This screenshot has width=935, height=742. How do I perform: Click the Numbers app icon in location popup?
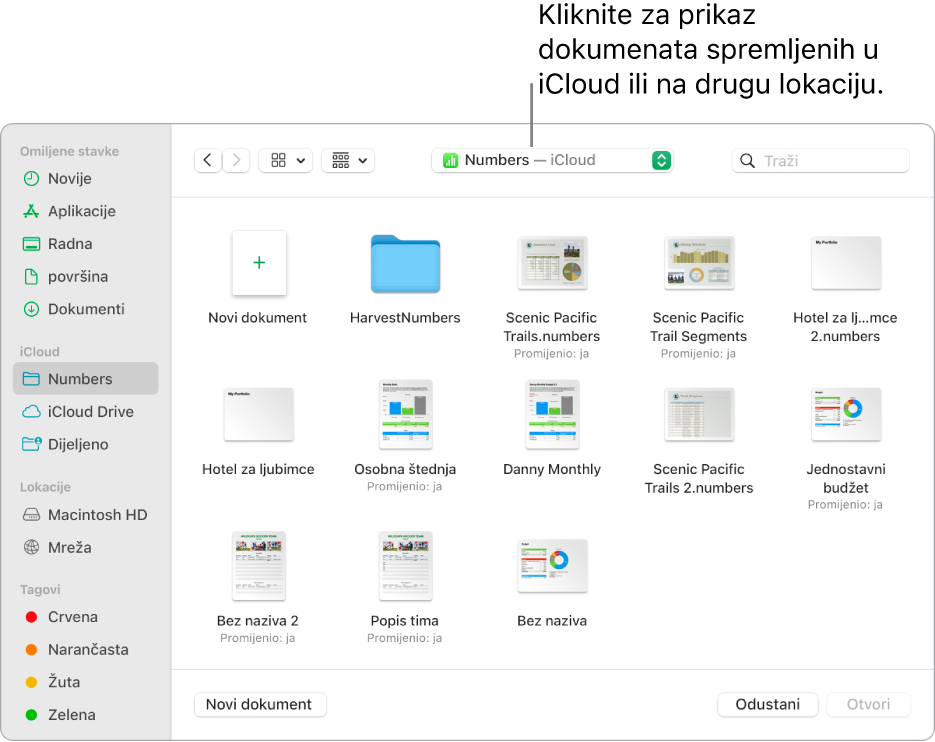coord(450,160)
